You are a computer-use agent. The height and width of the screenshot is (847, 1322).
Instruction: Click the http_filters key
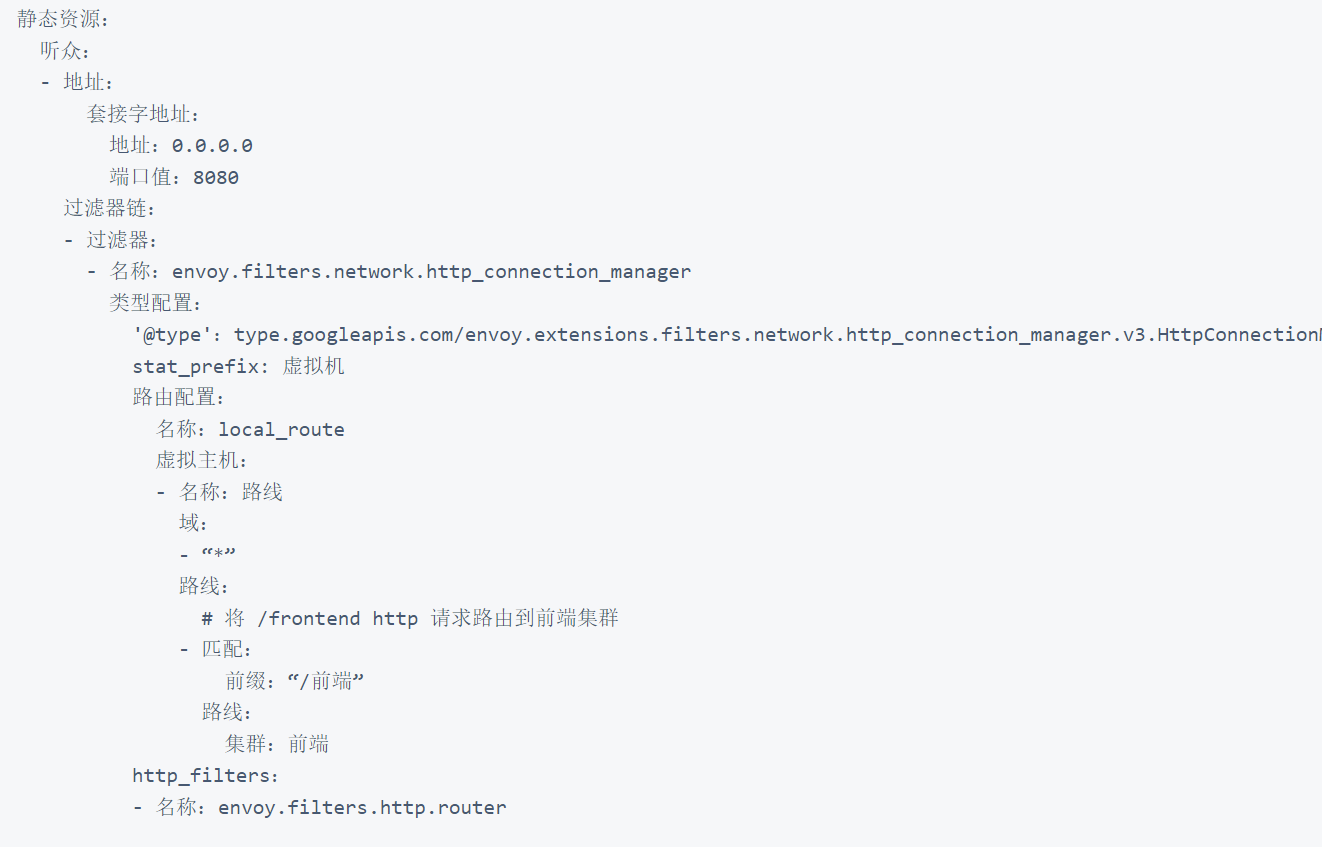(x=202, y=776)
